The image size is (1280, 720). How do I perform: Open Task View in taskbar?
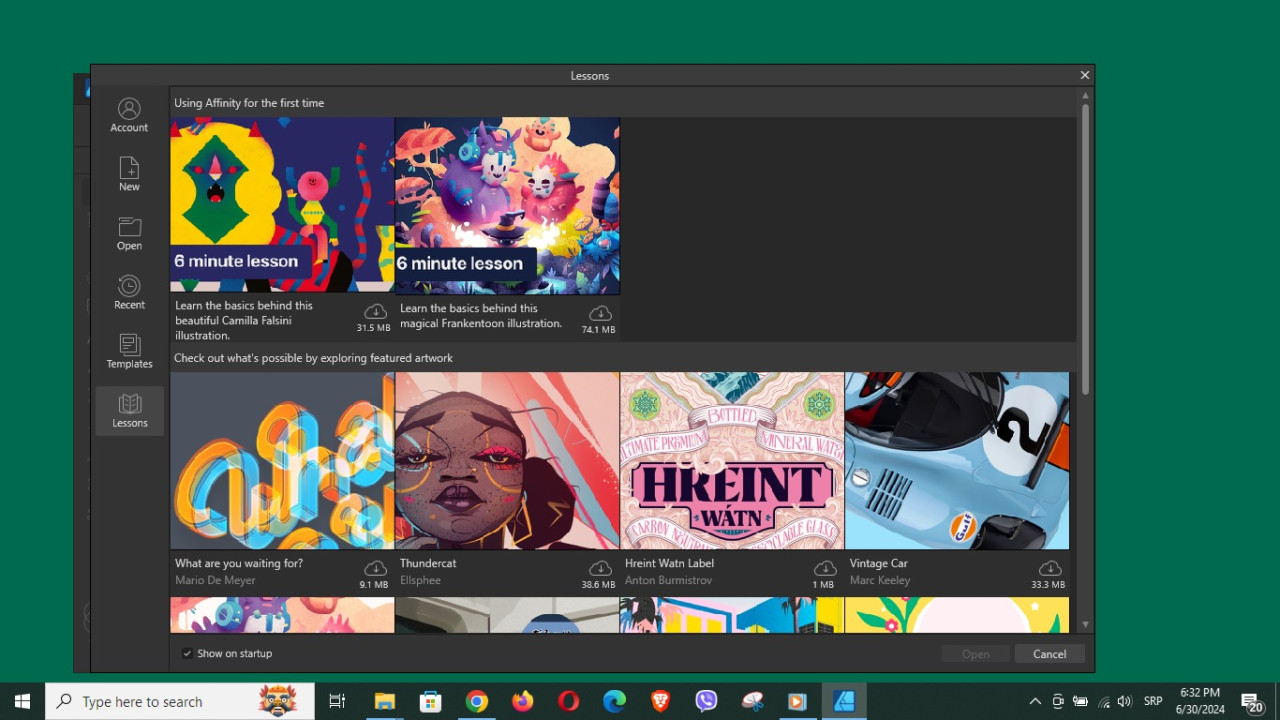click(x=337, y=701)
